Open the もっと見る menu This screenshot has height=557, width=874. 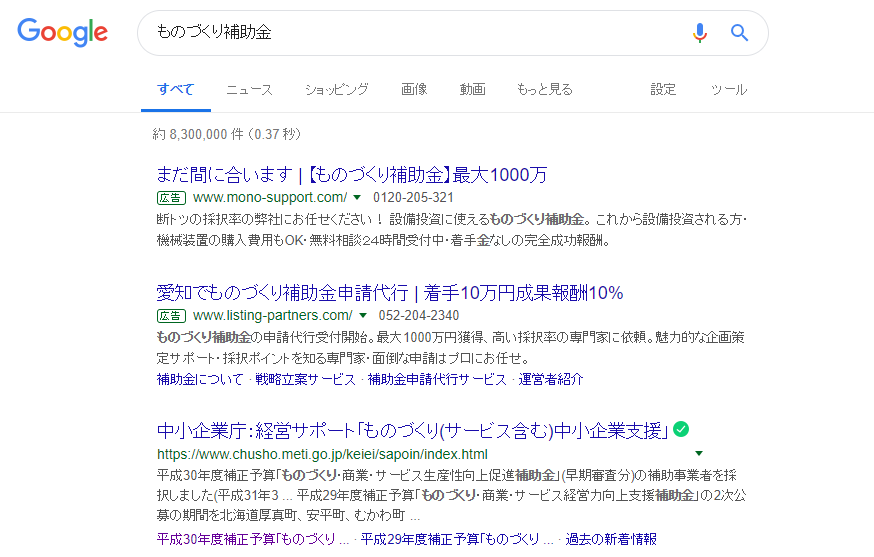point(545,89)
